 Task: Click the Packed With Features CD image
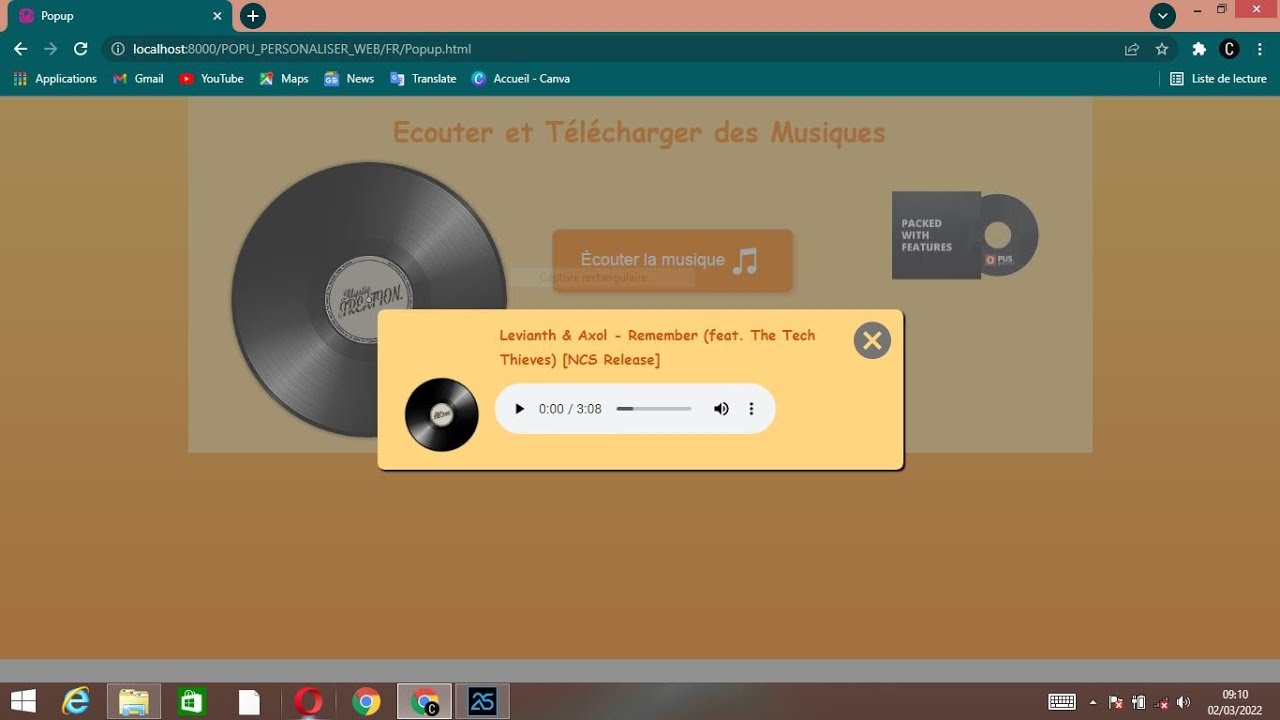(965, 235)
